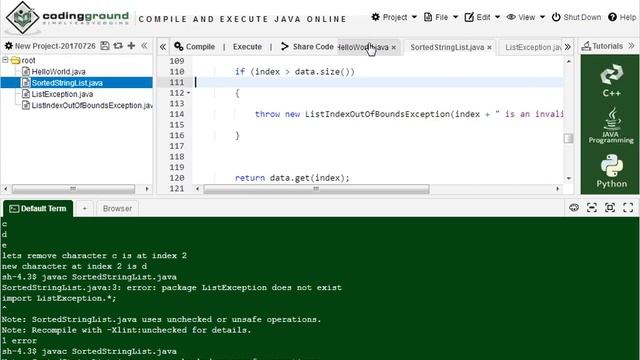
Task: Open the Help link
Action: pos(622,17)
